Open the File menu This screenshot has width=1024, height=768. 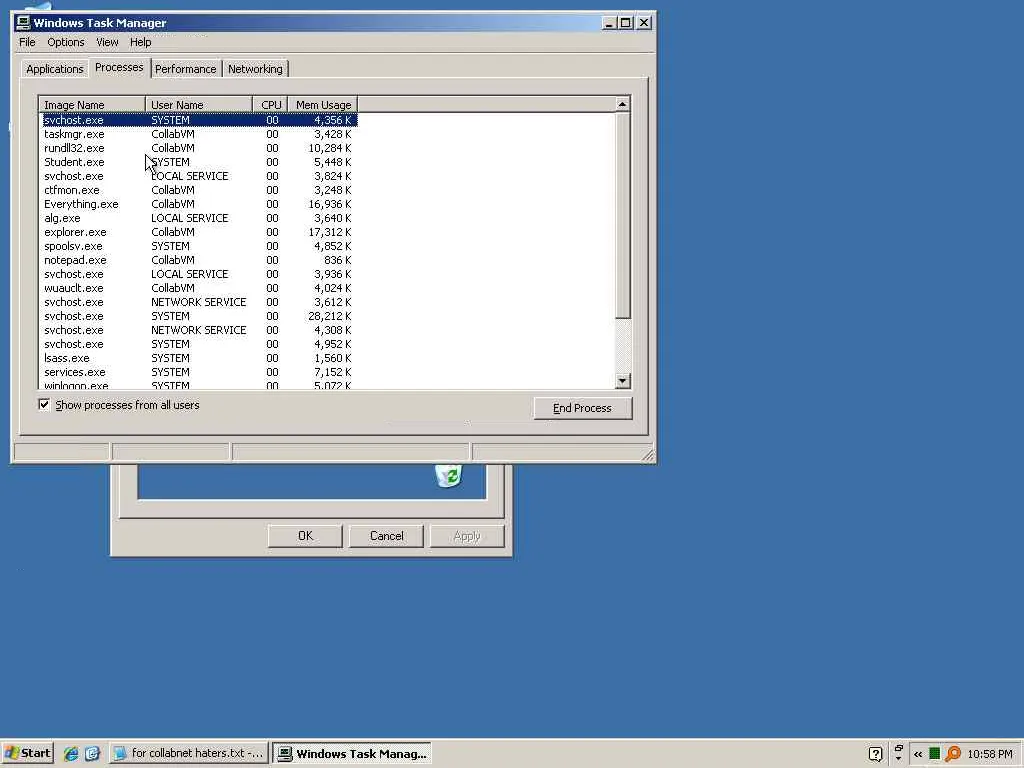pyautogui.click(x=27, y=42)
